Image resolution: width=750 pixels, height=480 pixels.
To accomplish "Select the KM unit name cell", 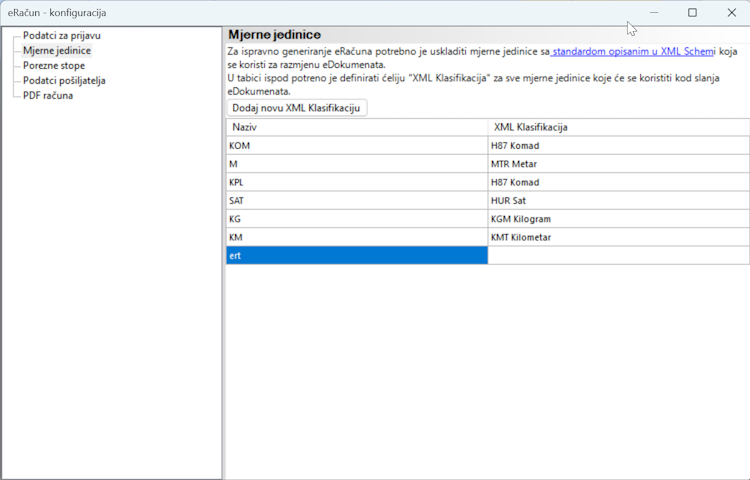I will pos(356,237).
